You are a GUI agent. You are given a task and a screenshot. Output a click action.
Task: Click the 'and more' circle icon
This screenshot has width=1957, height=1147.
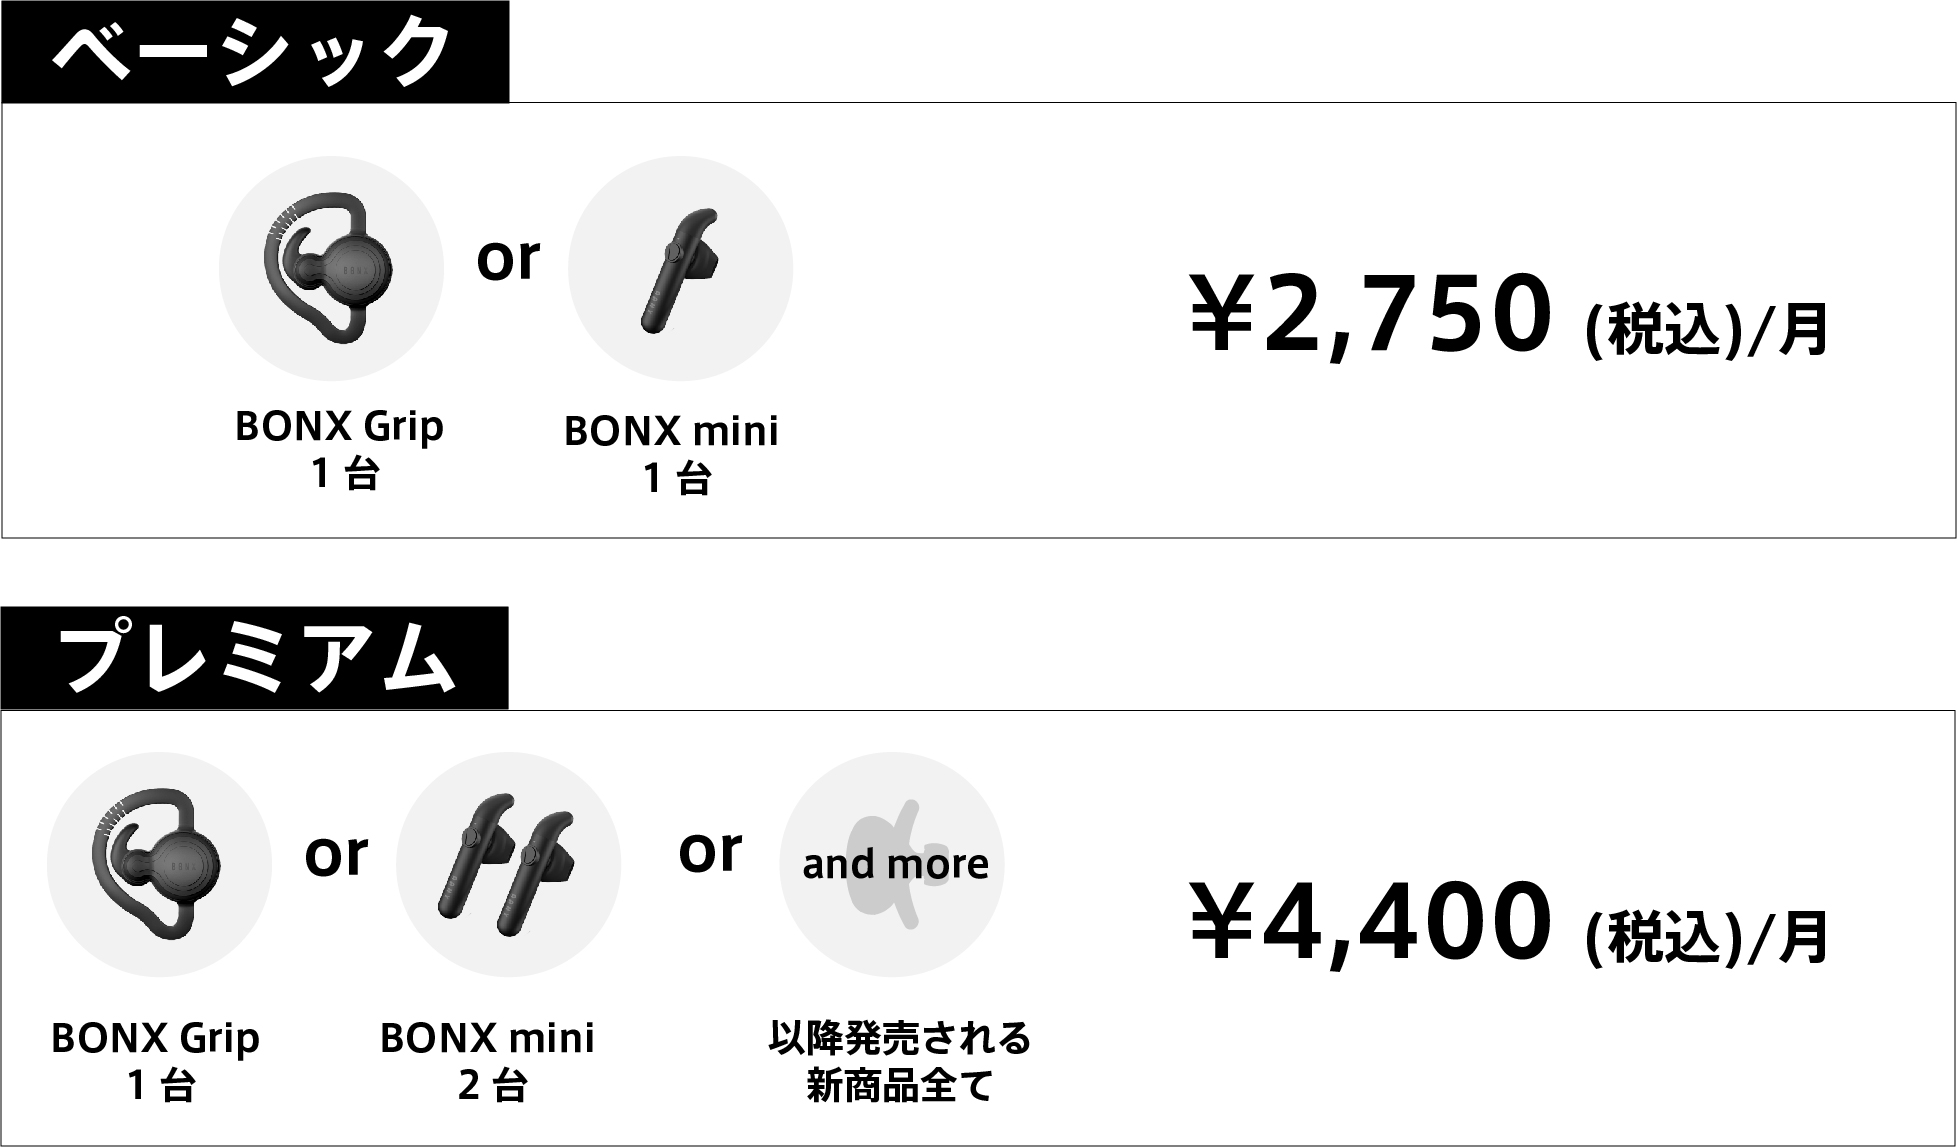click(892, 864)
